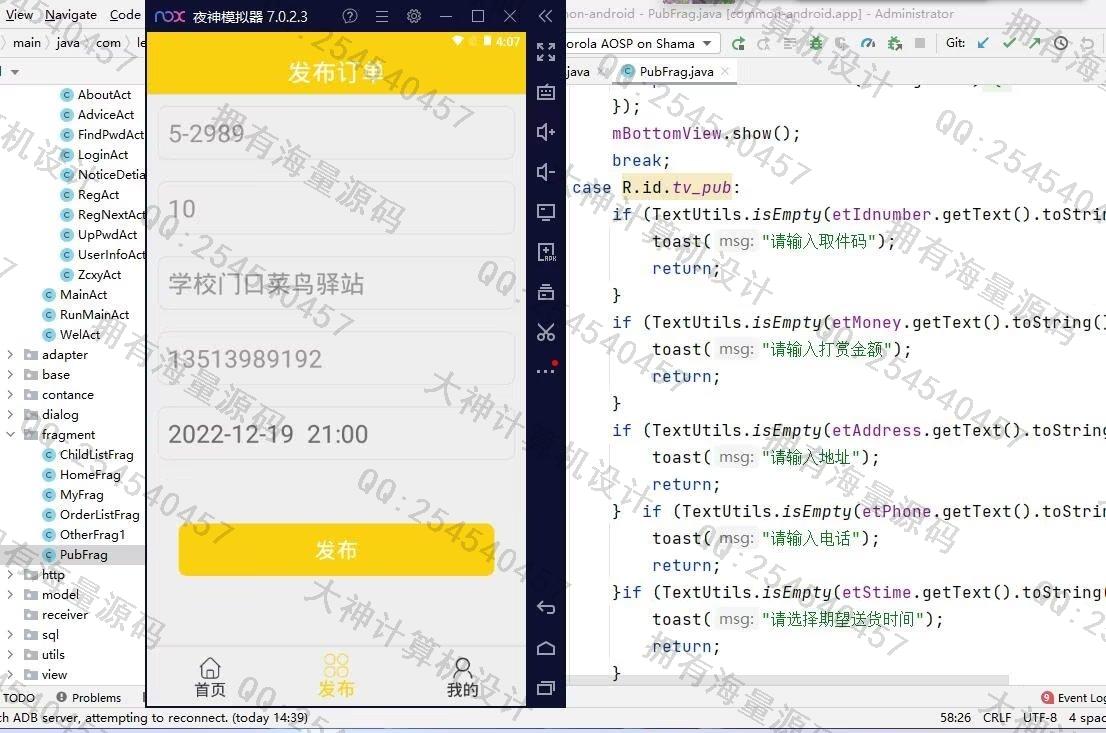Click Nox volume up icon
The width and height of the screenshot is (1106, 733).
click(x=545, y=132)
